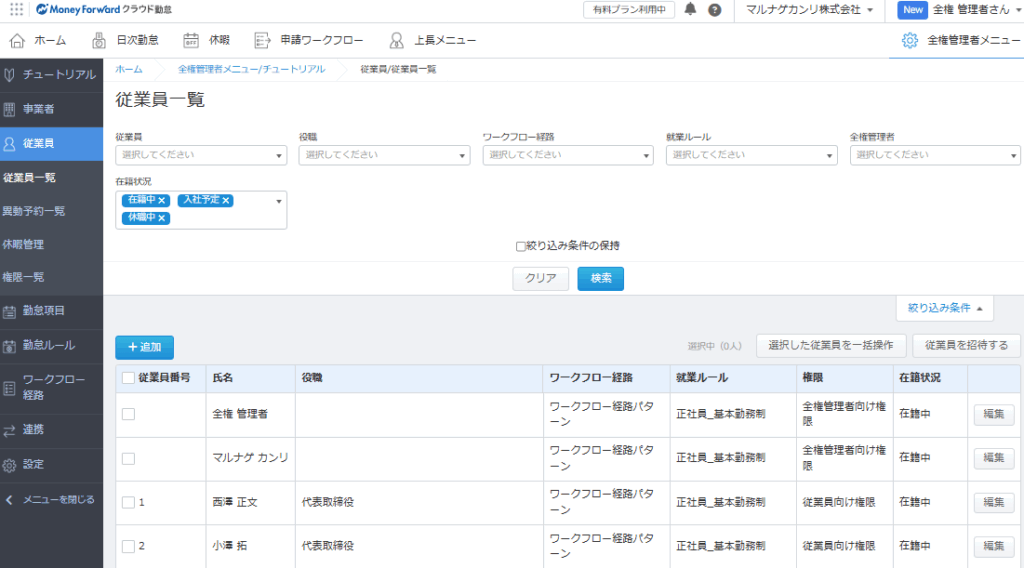The image size is (1024, 568).
Task: Check the select-all checkbox in table header
Action: coord(128,378)
